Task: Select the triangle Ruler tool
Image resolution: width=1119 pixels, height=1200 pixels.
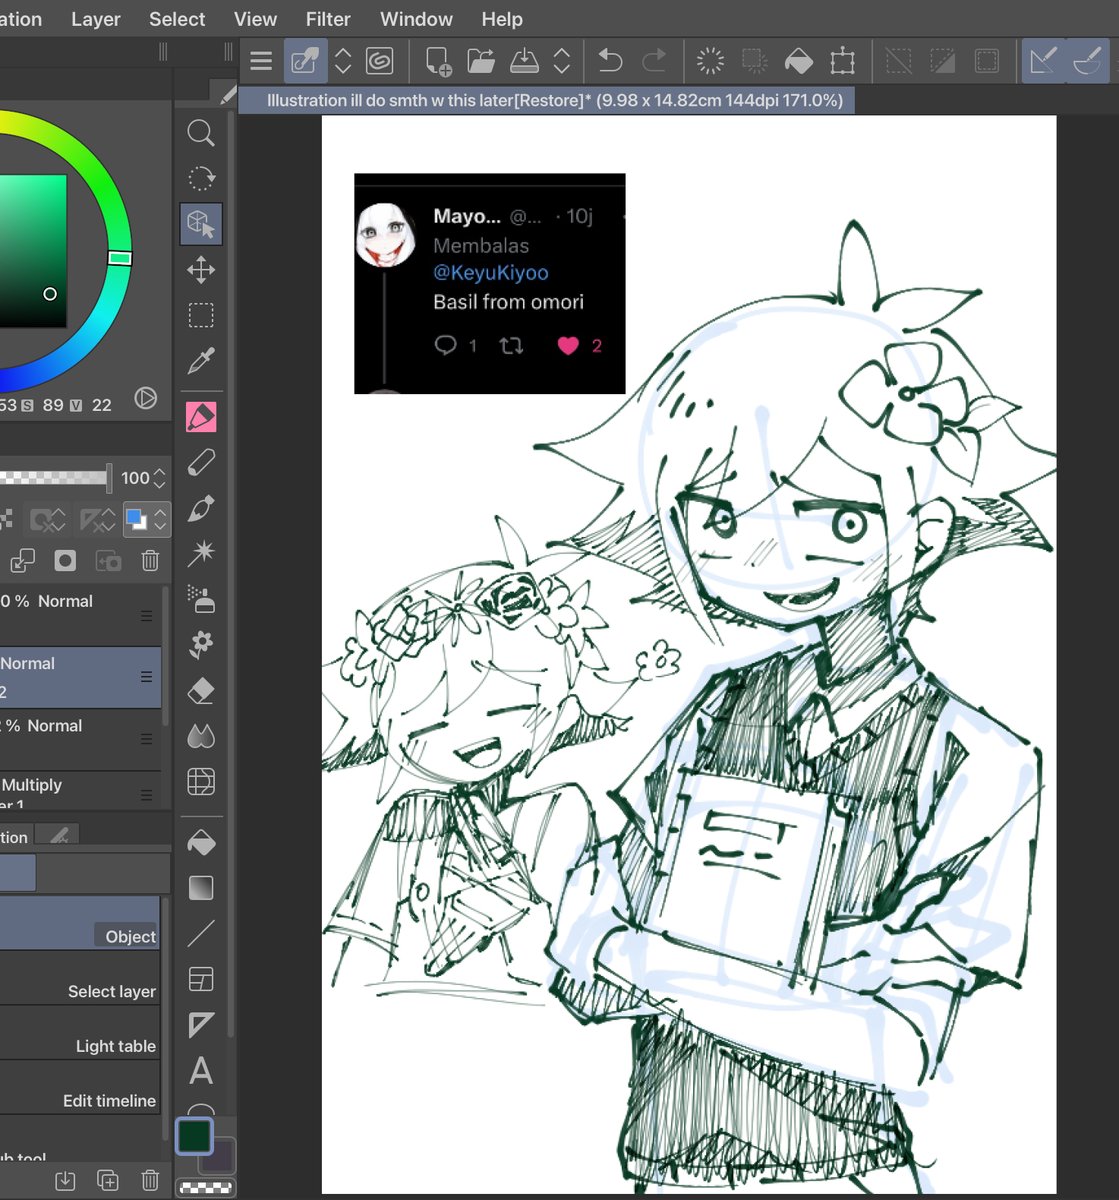Action: tap(201, 1025)
